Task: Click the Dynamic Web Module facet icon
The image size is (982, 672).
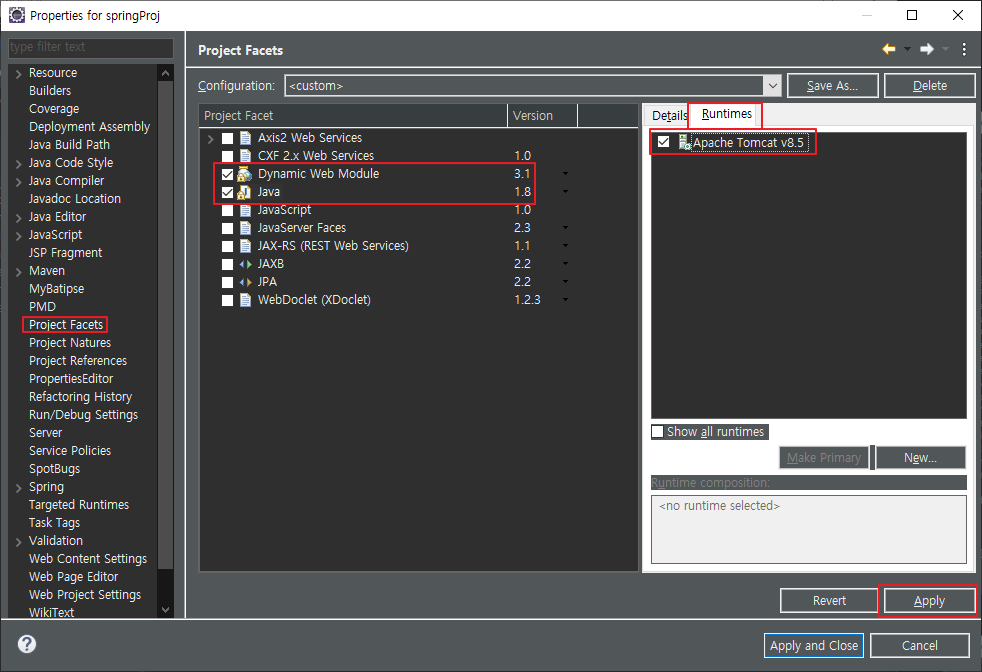Action: click(x=244, y=174)
